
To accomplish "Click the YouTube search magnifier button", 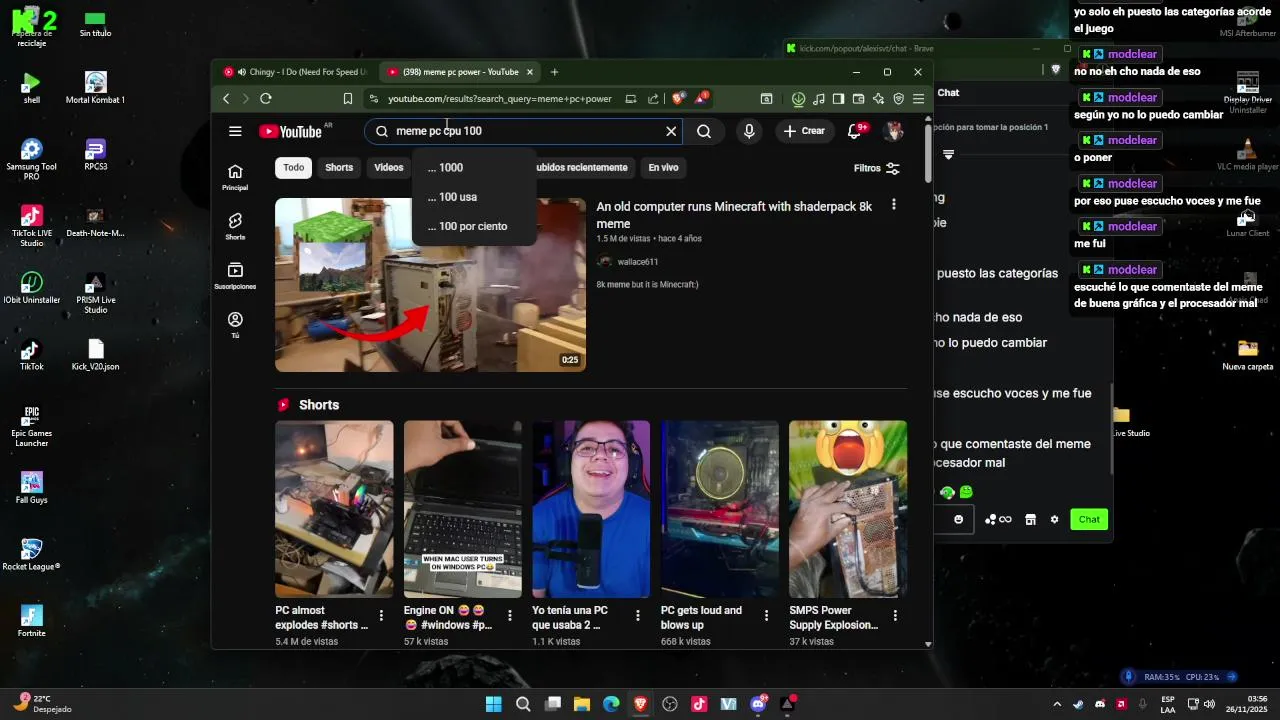I will [704, 131].
